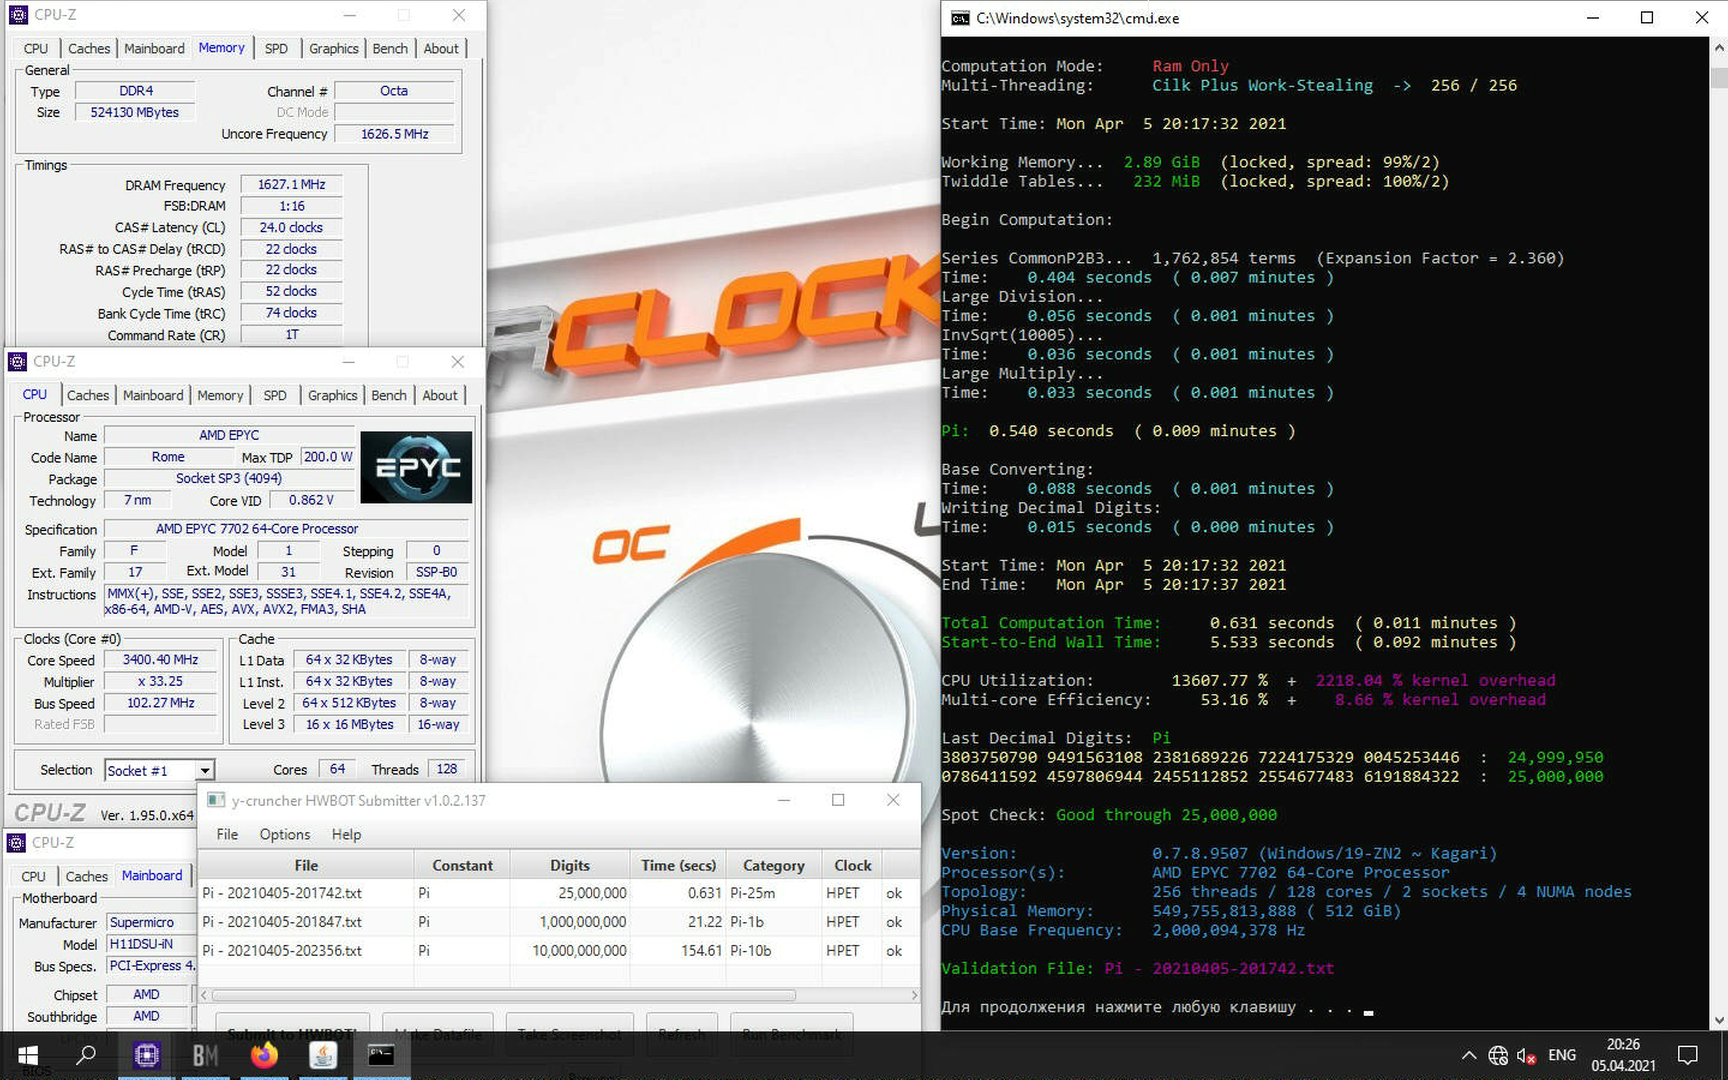1728x1080 pixels.
Task: Open Graphics tab in the CPU-Z Processor window
Action: click(332, 395)
